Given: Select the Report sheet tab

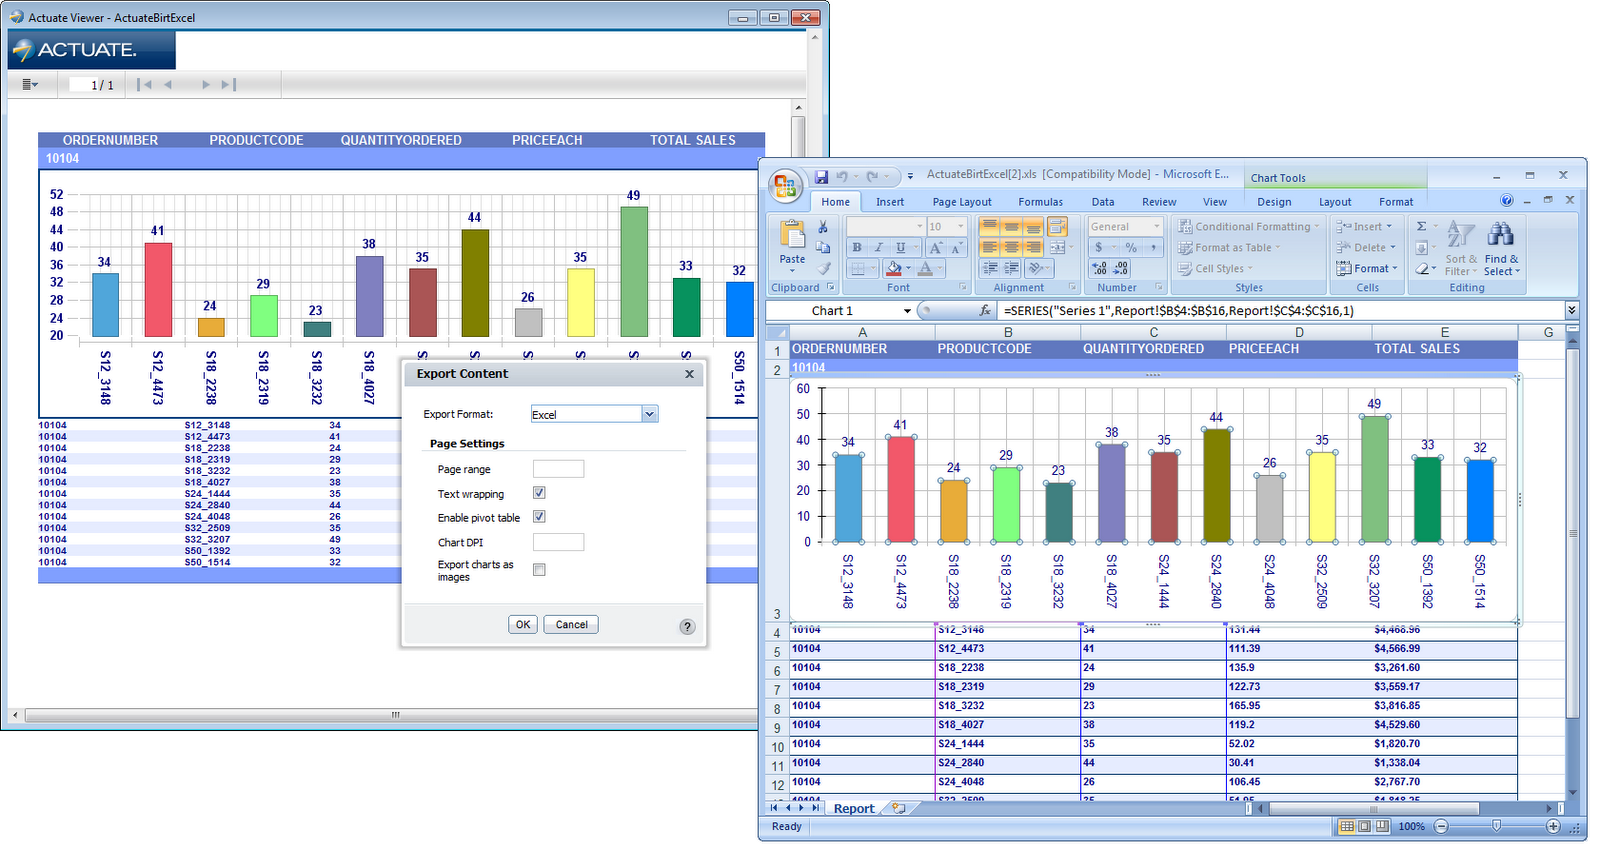Looking at the screenshot, I should coord(854,808).
